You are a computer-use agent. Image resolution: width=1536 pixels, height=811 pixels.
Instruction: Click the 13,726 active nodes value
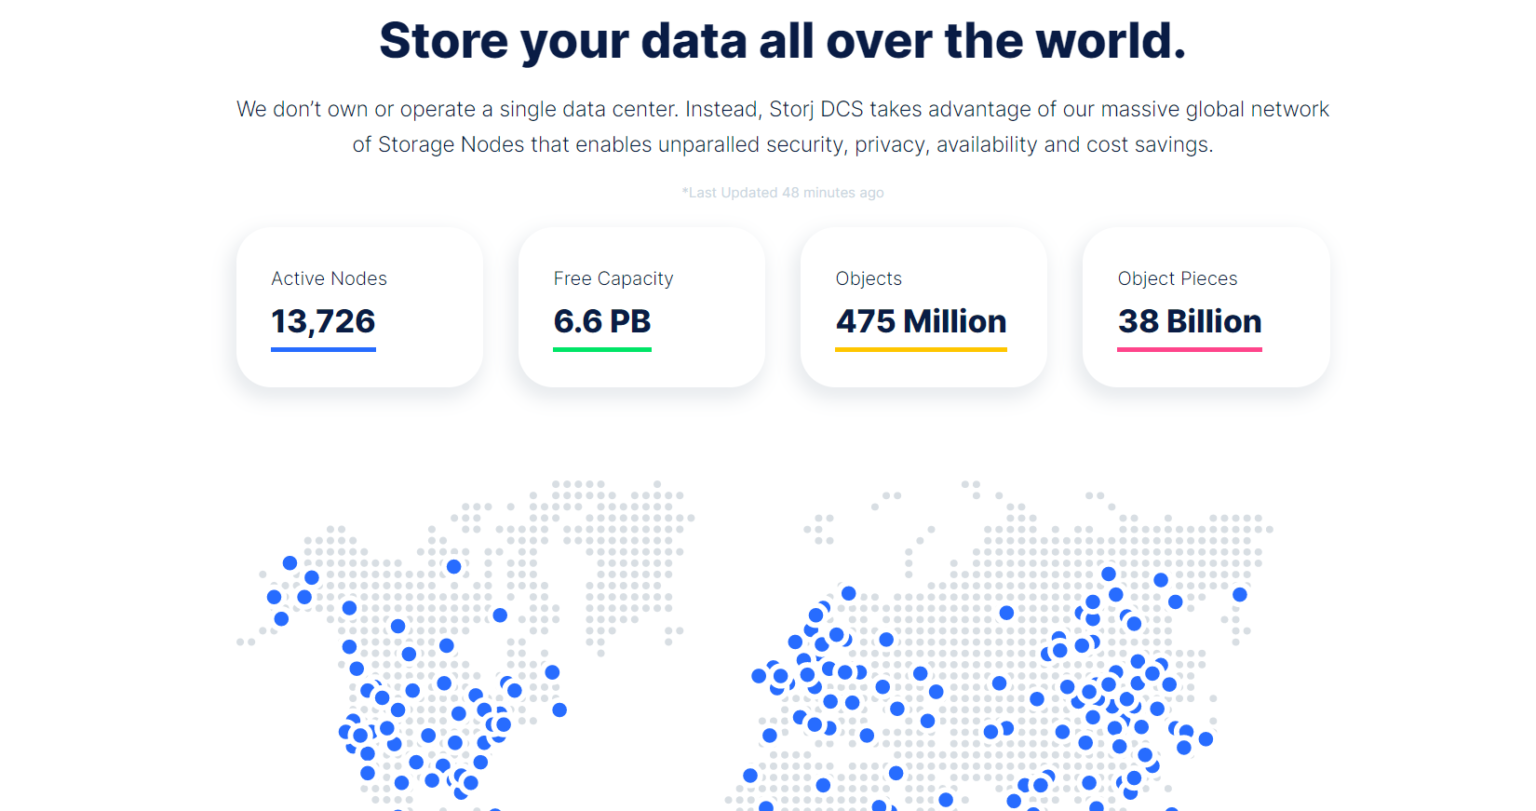point(323,321)
